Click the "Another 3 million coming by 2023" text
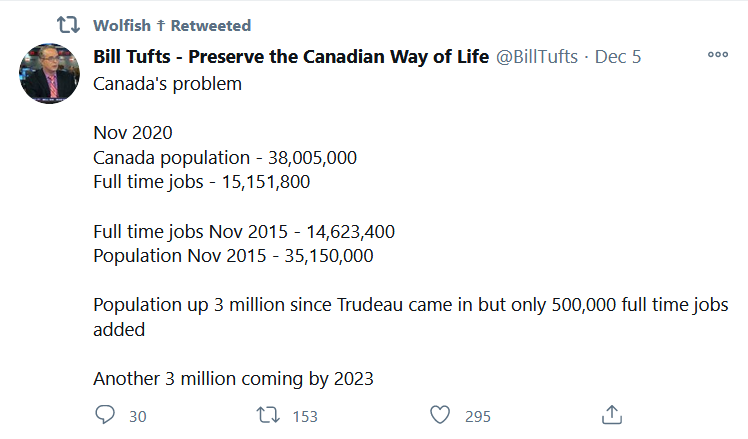Viewport: 748px width, 439px height. [x=233, y=379]
